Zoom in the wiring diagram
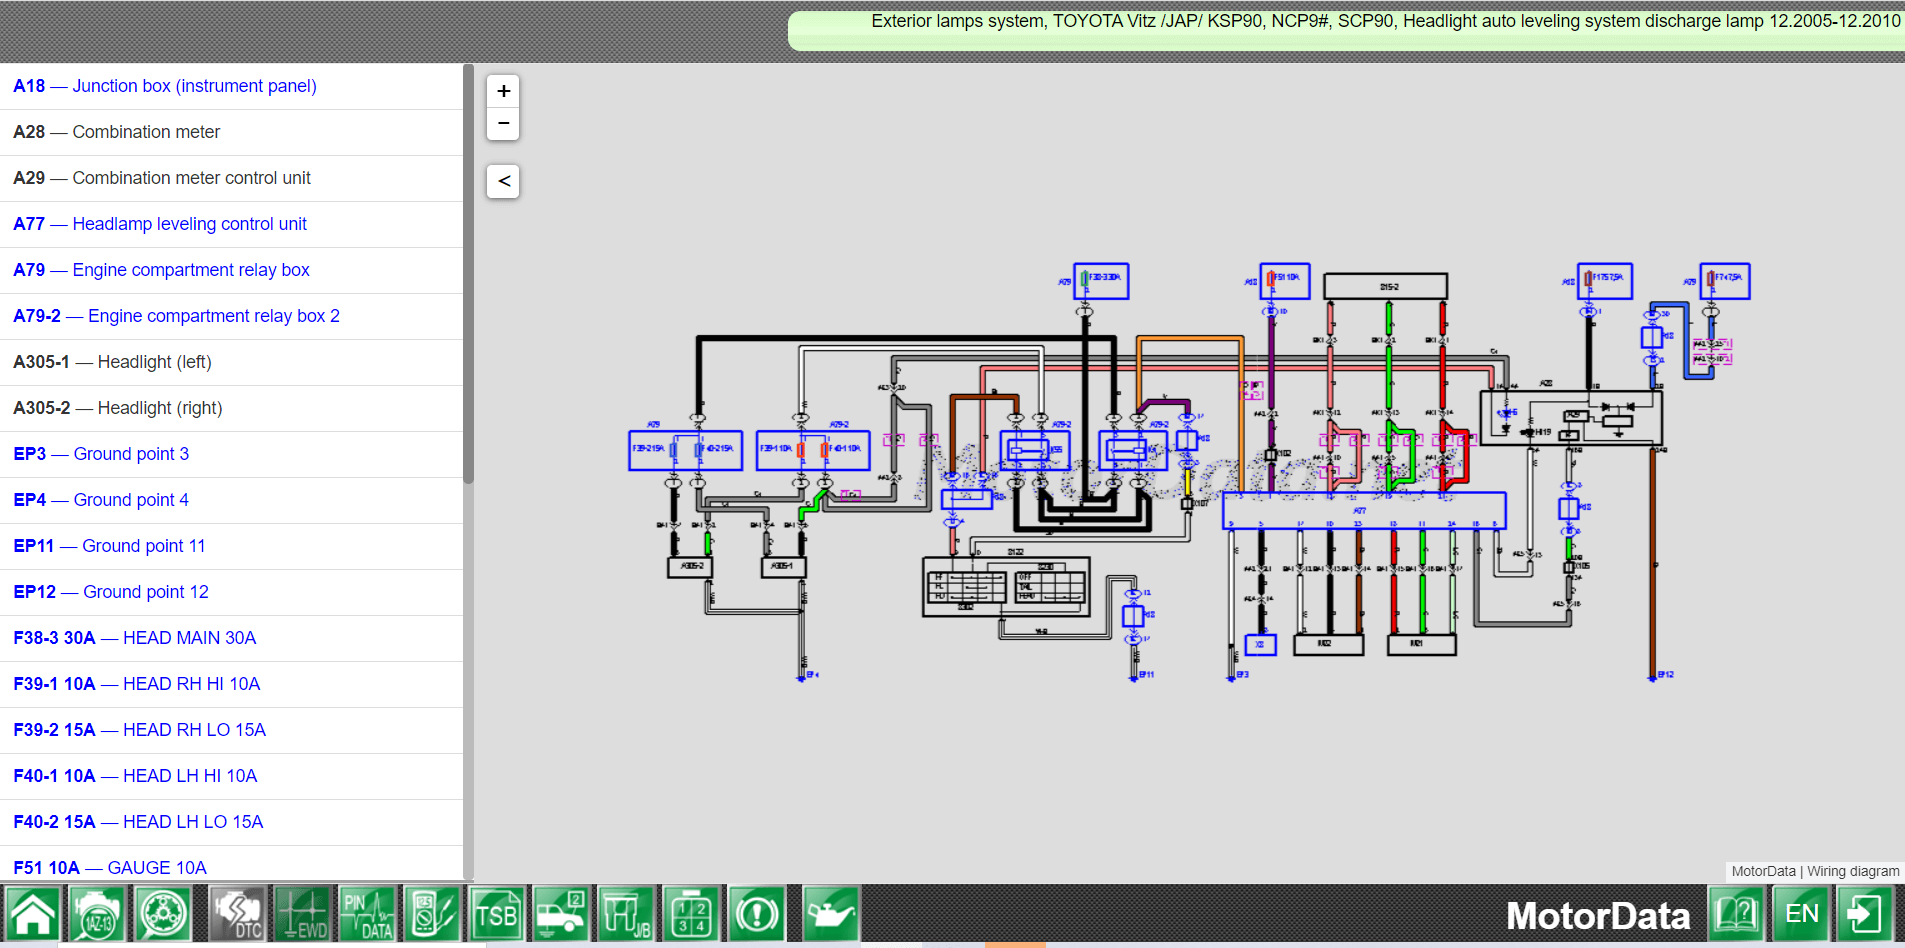1905x948 pixels. coord(503,91)
